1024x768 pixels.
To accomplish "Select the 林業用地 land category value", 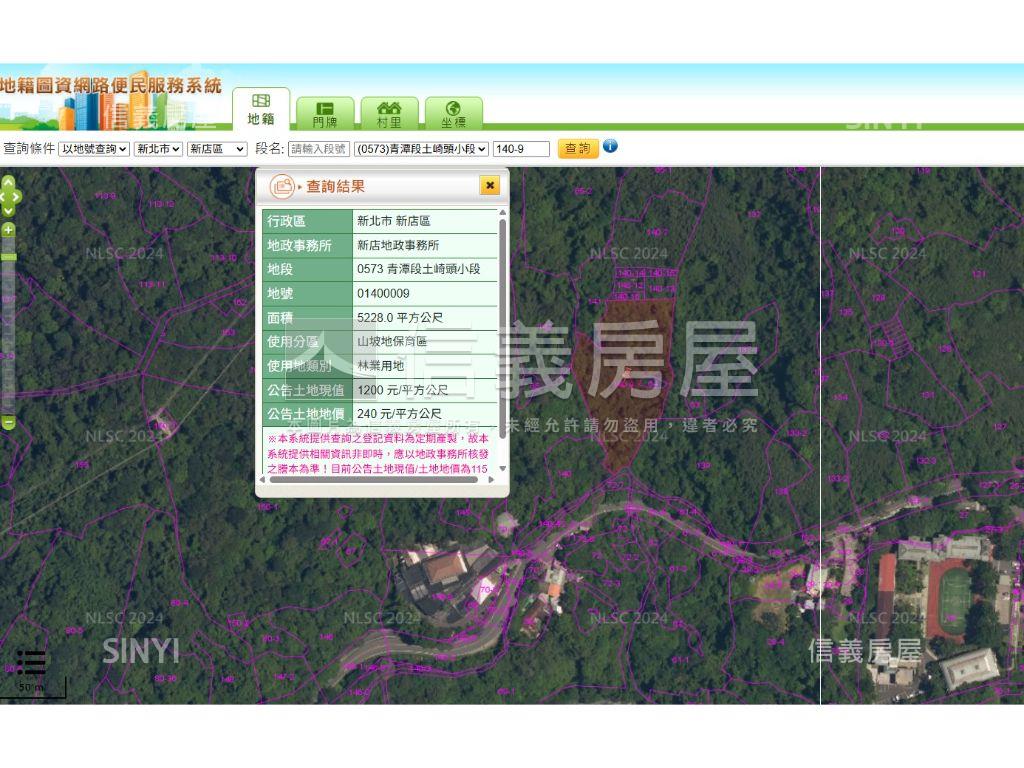I will point(380,366).
